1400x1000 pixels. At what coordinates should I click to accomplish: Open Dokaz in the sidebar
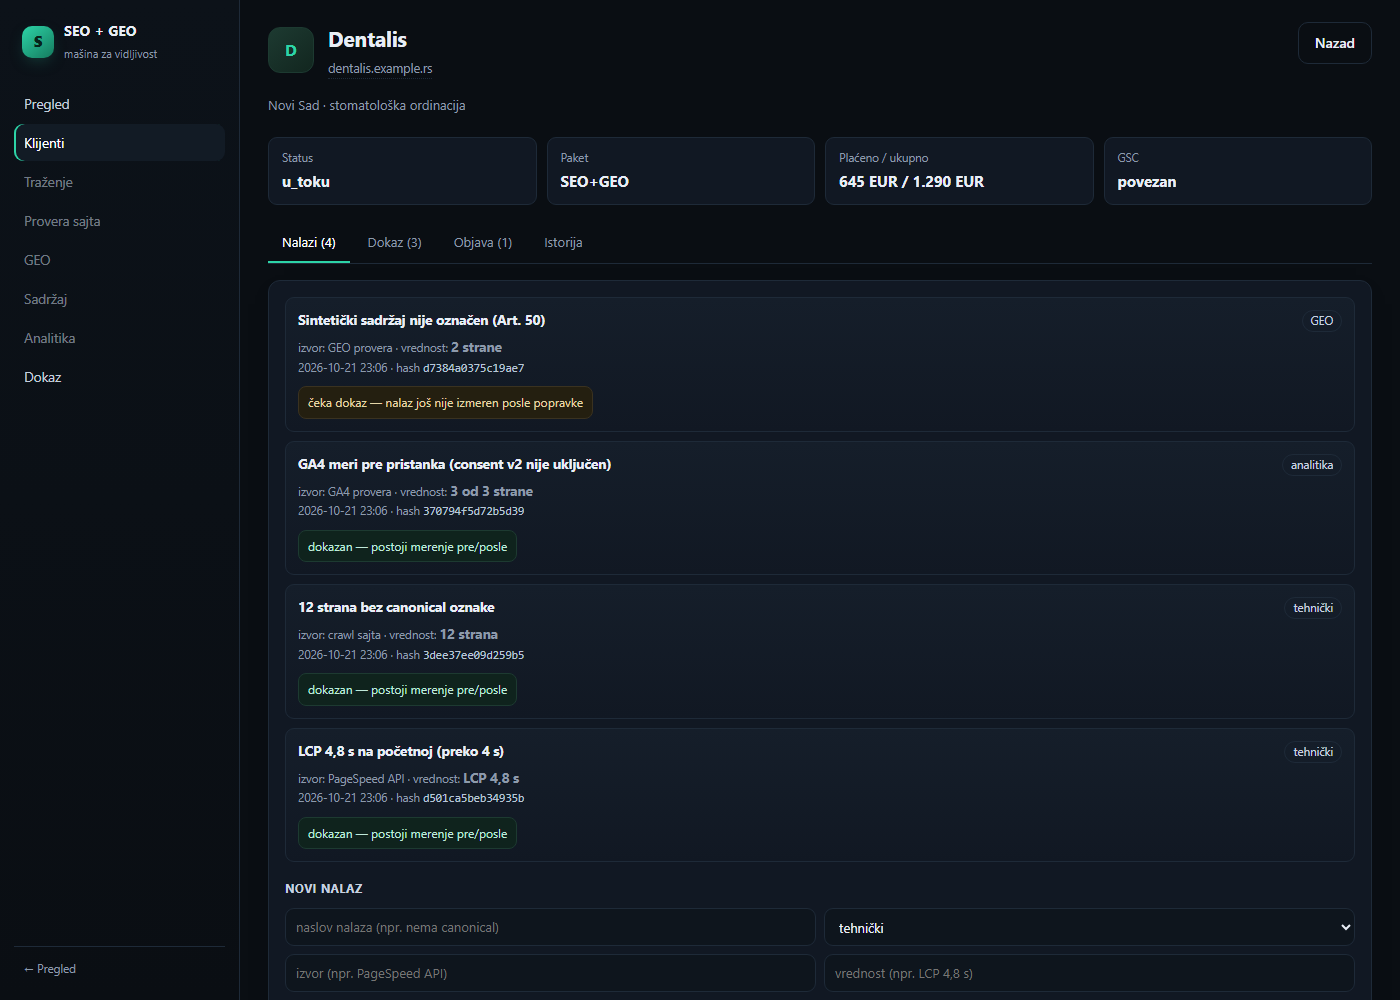tap(120, 377)
